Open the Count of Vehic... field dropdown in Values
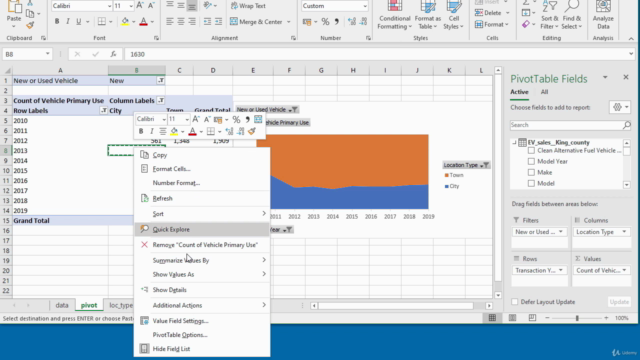This screenshot has width=640, height=360. pos(624,270)
